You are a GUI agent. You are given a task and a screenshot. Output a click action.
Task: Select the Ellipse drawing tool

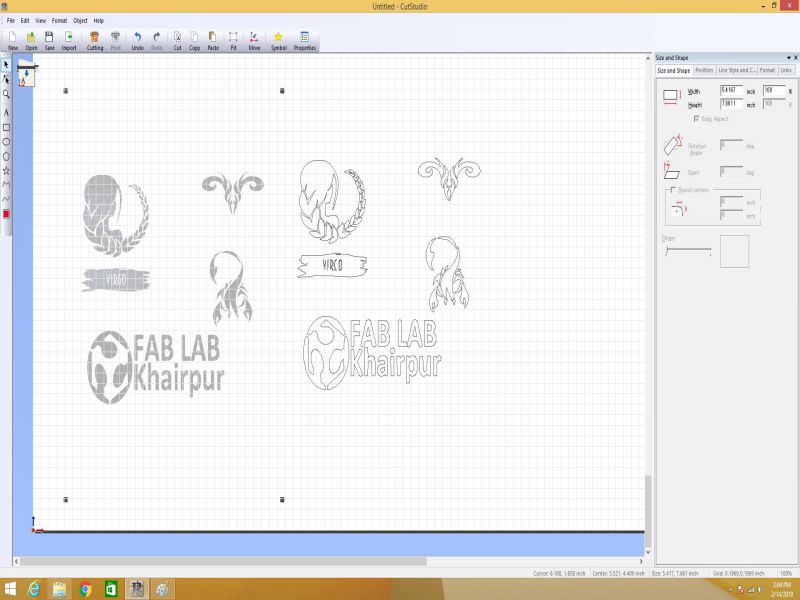click(6, 142)
